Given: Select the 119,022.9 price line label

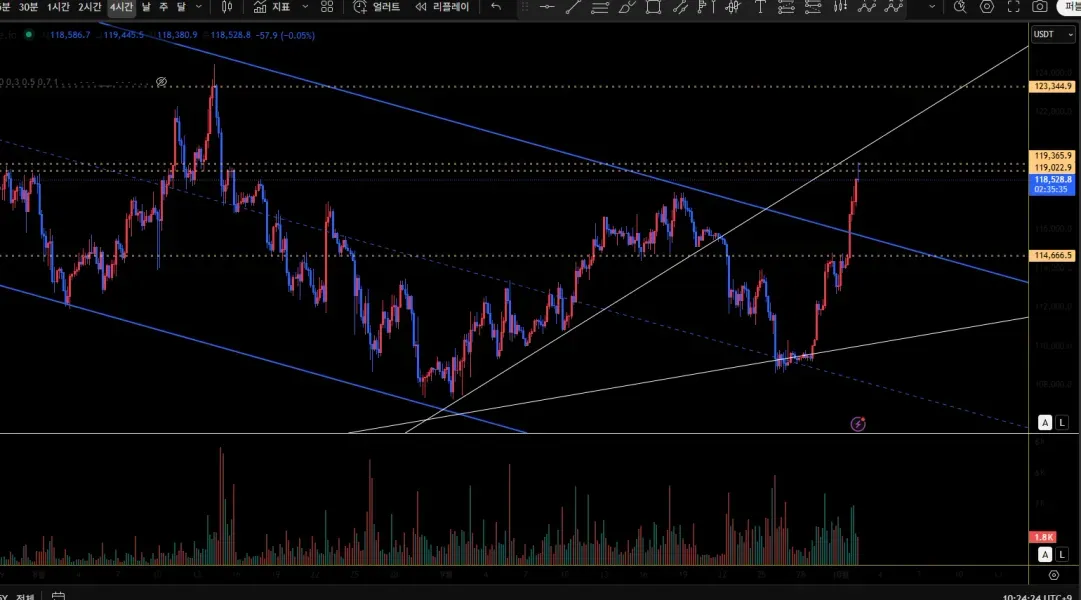Looking at the screenshot, I should click(1052, 168).
